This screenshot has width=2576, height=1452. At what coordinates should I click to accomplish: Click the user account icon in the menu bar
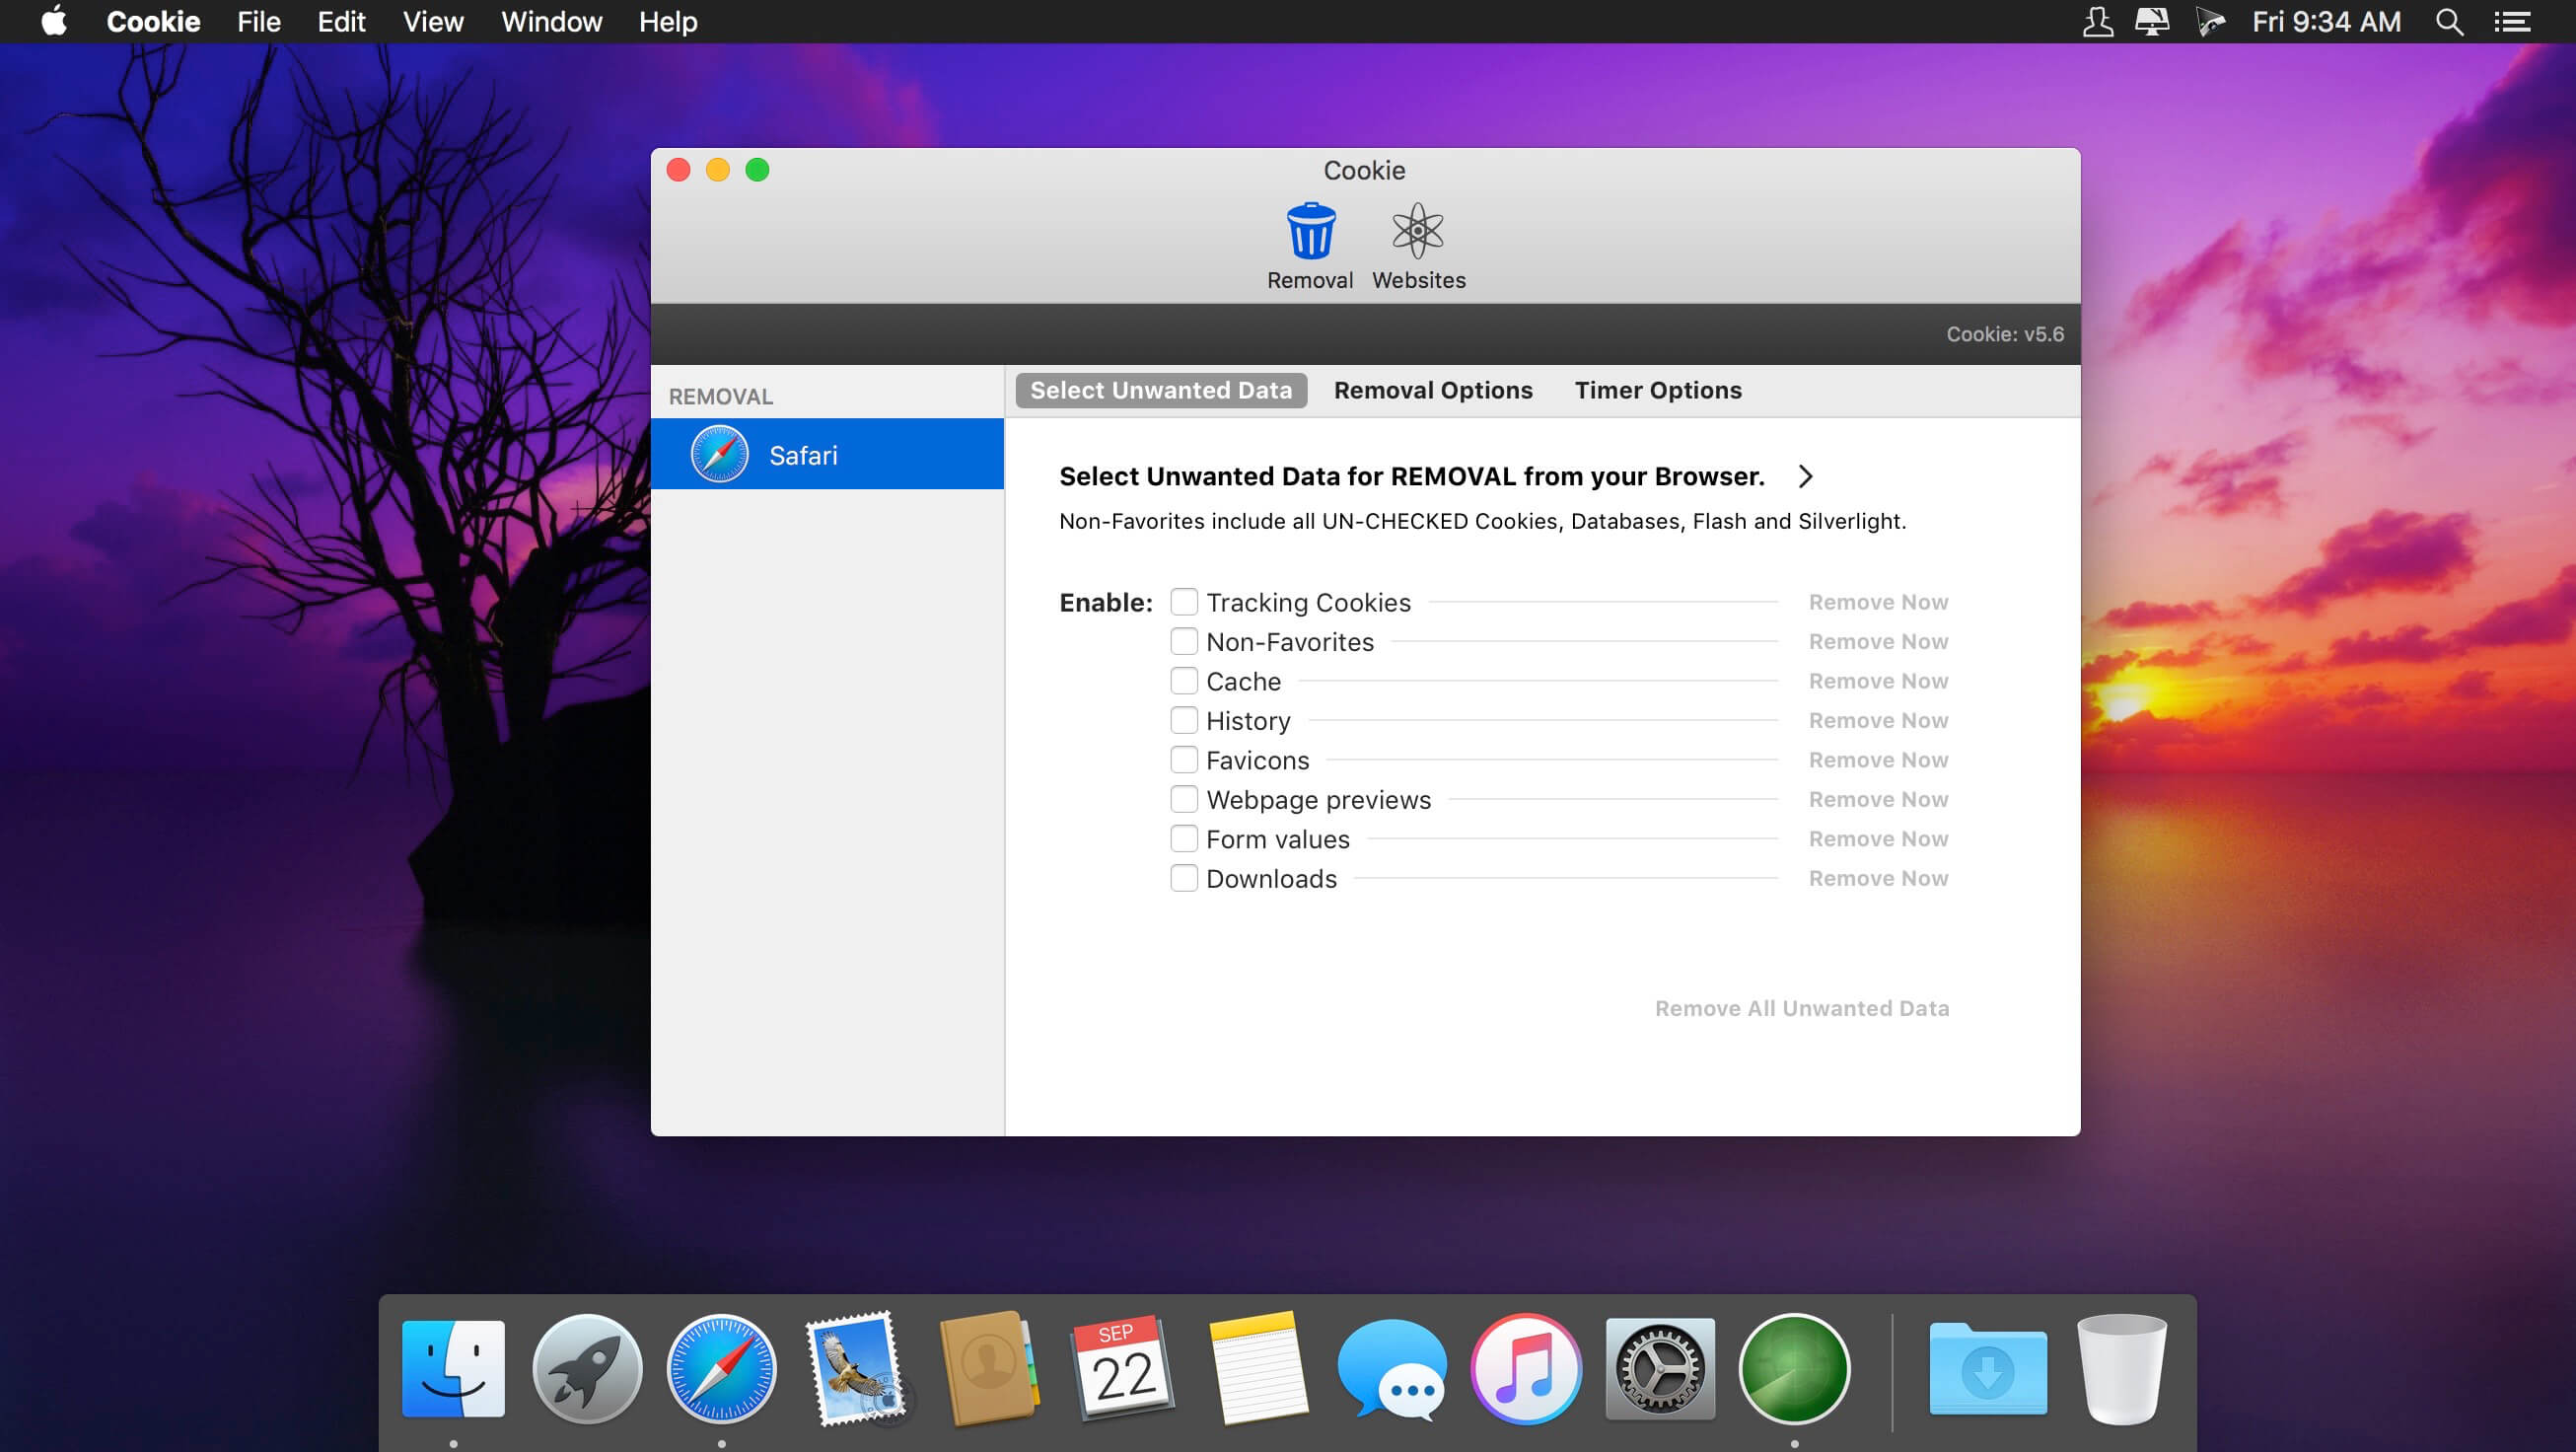(x=2098, y=21)
